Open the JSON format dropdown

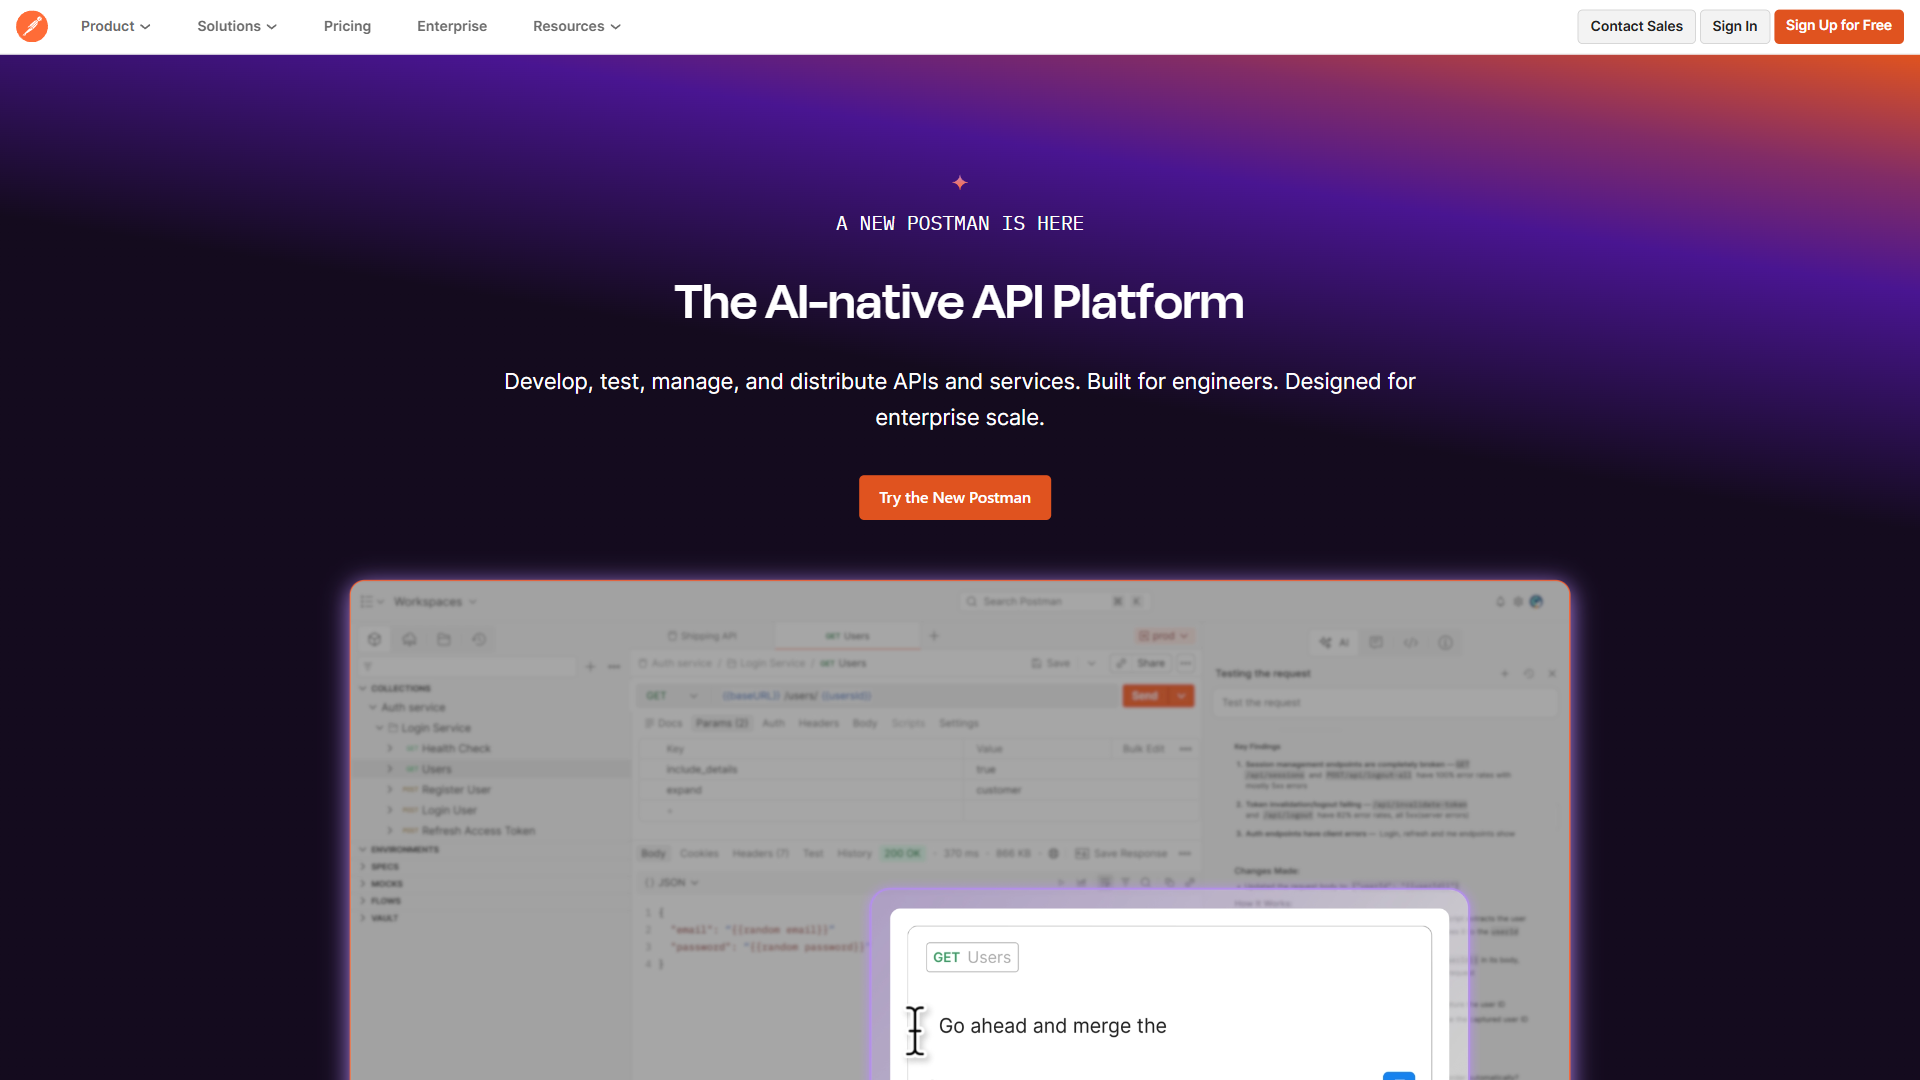pos(671,883)
